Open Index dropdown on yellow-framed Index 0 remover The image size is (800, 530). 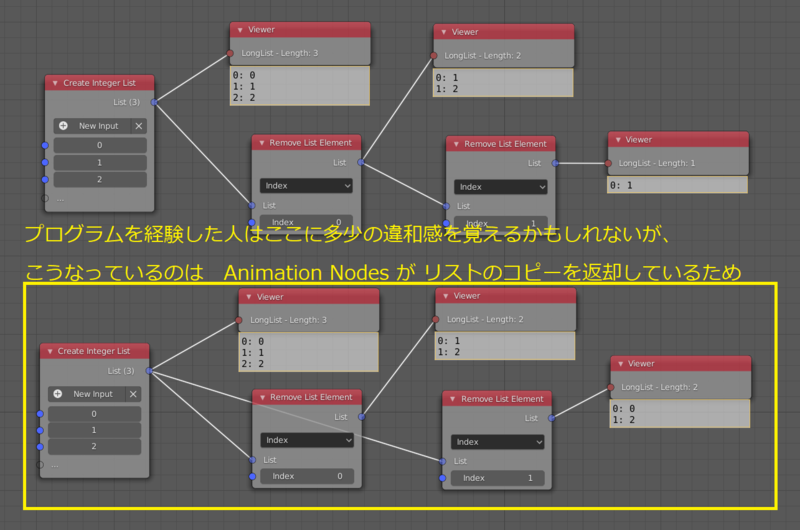[307, 440]
